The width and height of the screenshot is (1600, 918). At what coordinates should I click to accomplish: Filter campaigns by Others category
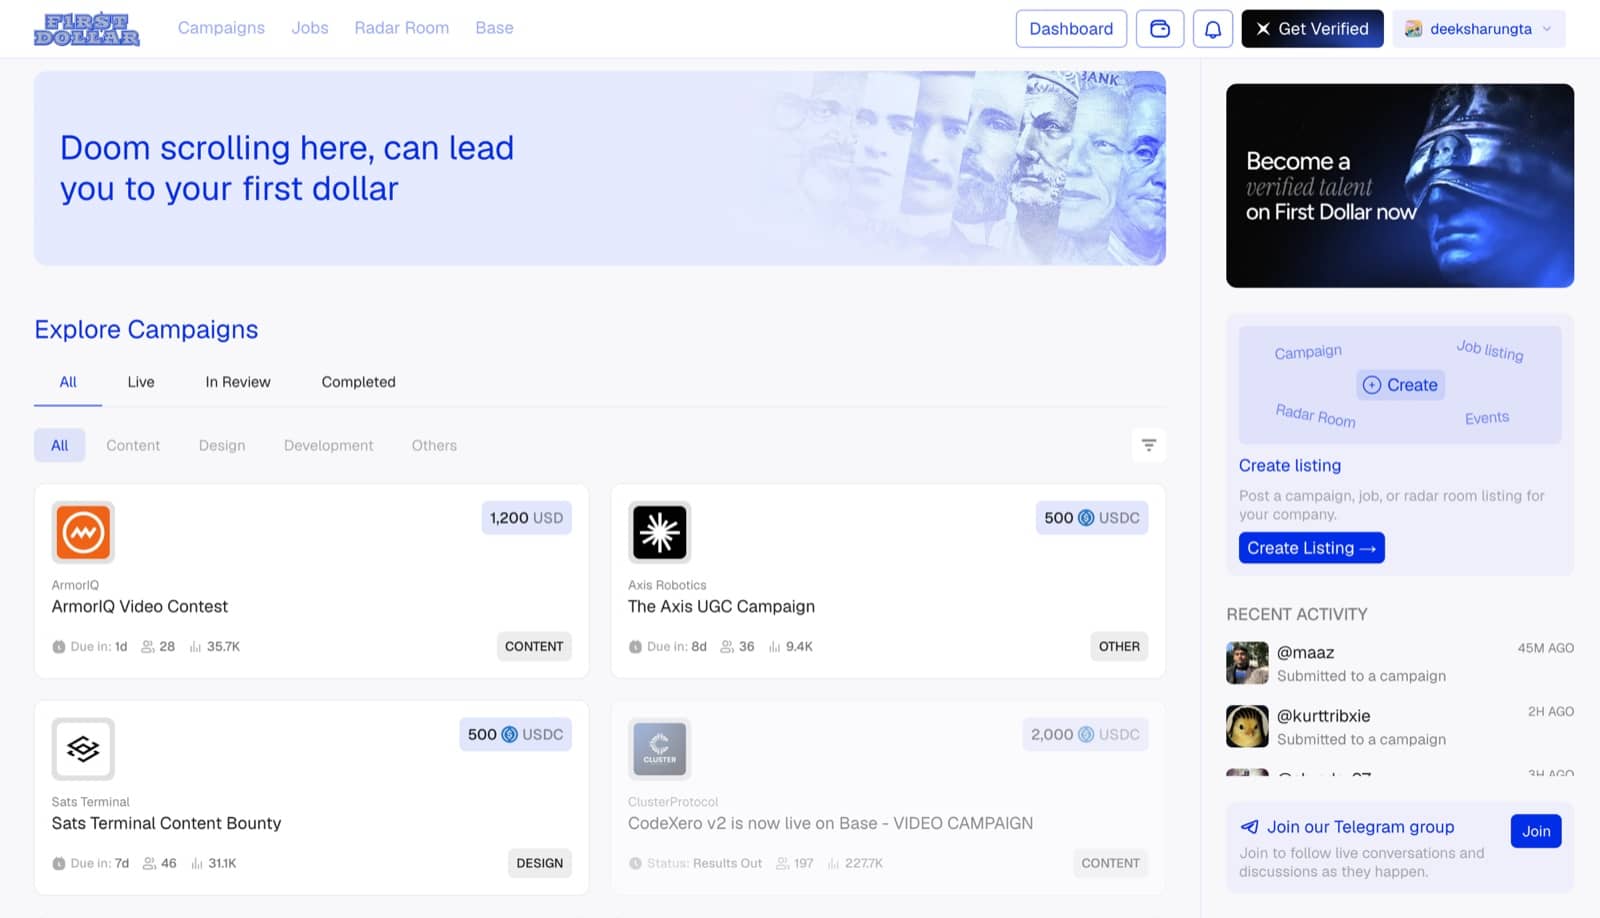[434, 445]
